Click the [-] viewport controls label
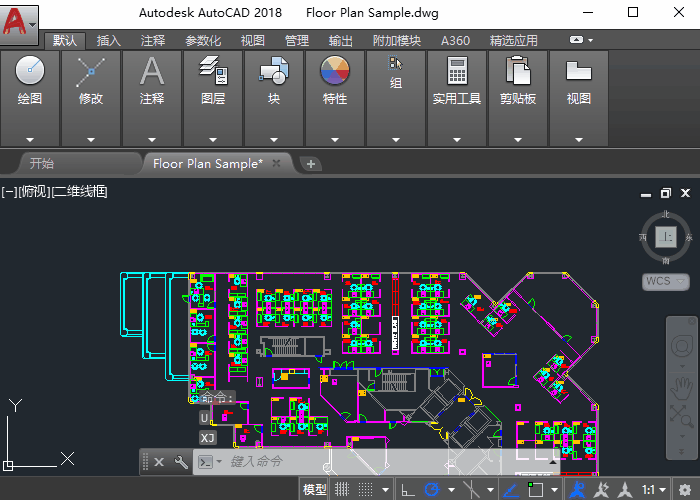700x500 pixels. coord(9,192)
